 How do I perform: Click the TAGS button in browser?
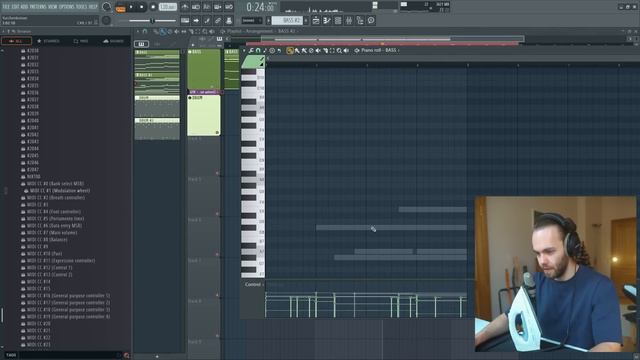coord(11,355)
